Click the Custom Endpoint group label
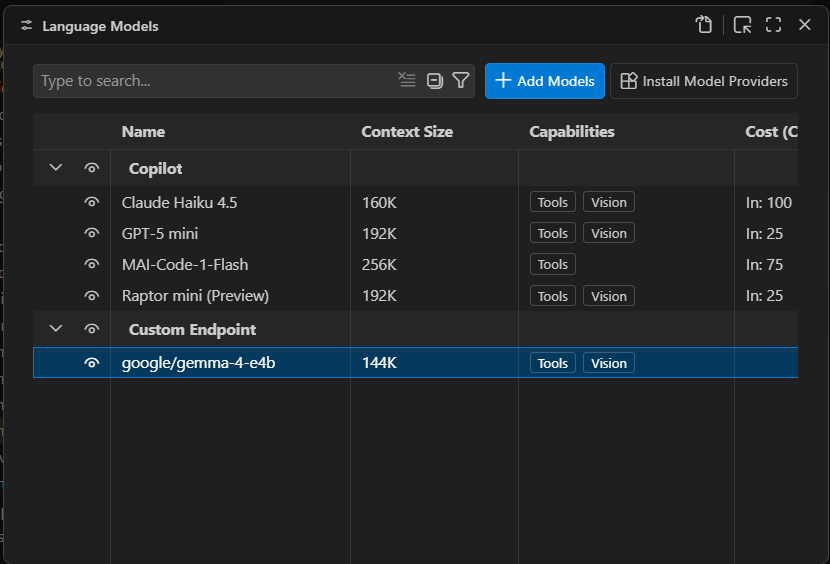Screen dimensions: 830x564 (x=192, y=329)
